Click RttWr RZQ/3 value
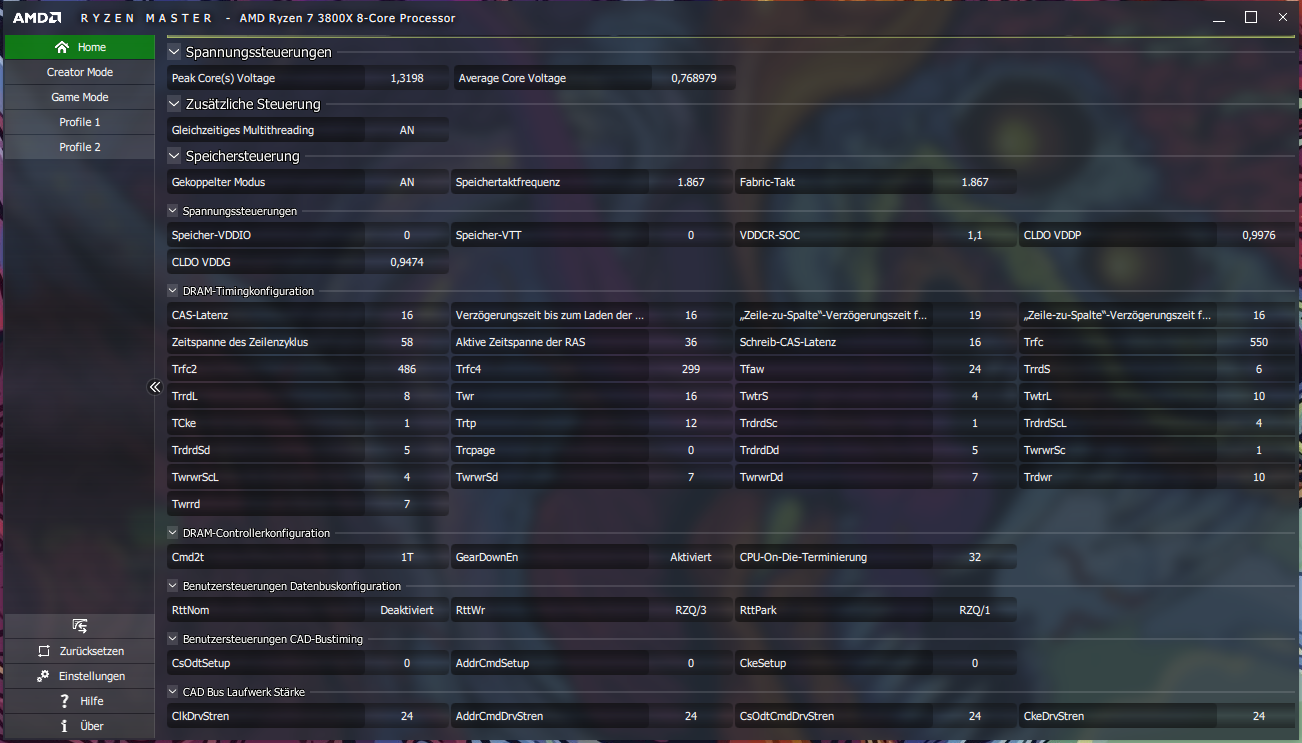Image resolution: width=1302 pixels, height=743 pixels. click(691, 610)
